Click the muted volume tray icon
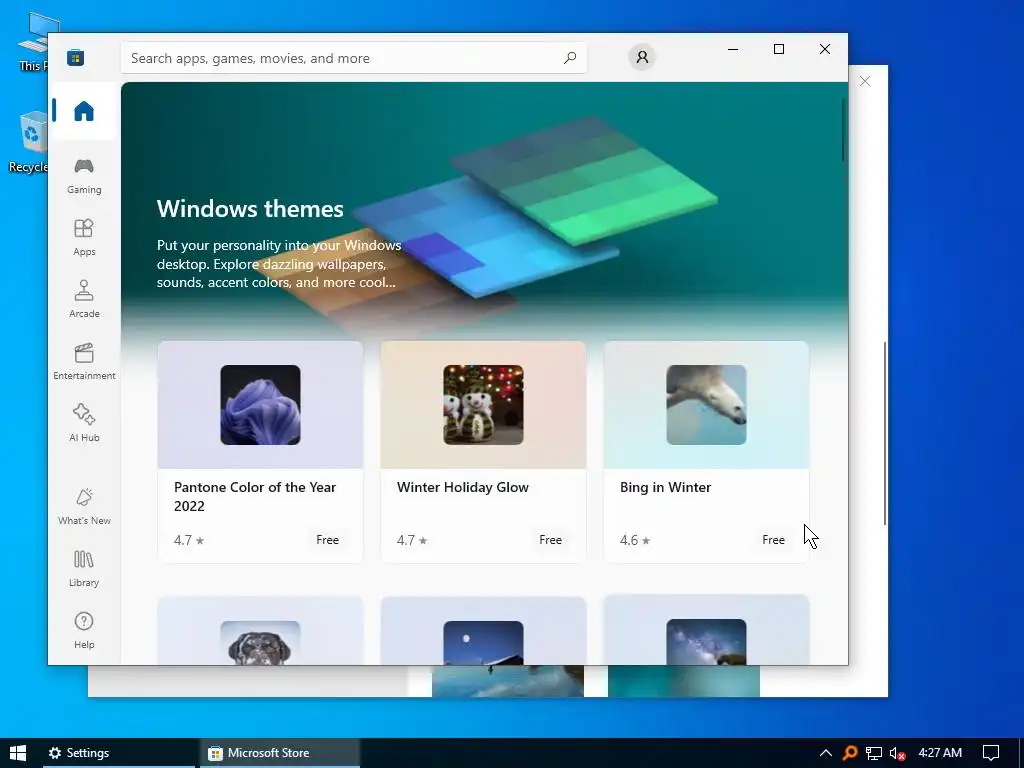 [897, 753]
